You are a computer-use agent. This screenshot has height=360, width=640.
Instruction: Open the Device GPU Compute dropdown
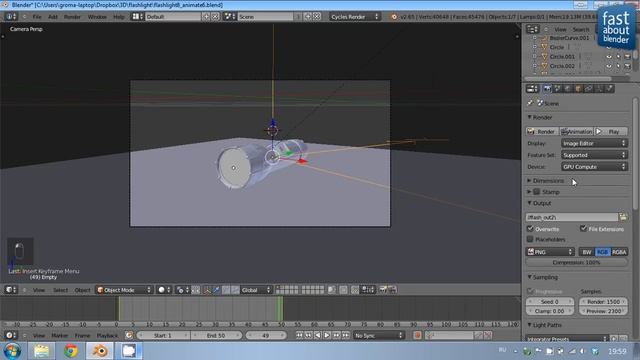point(594,167)
